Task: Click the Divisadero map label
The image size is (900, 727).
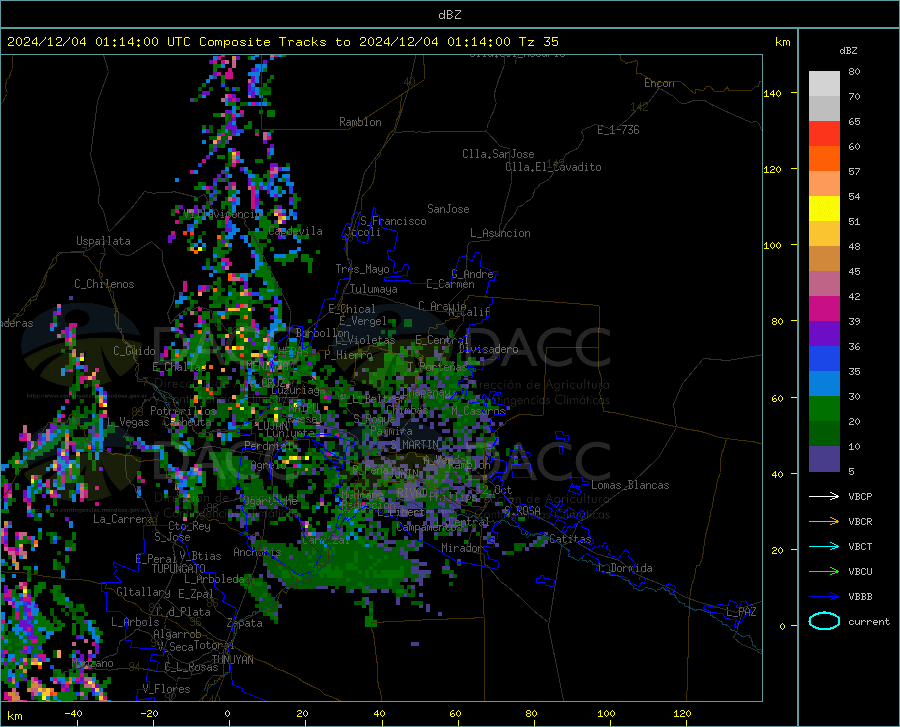Action: (x=488, y=349)
